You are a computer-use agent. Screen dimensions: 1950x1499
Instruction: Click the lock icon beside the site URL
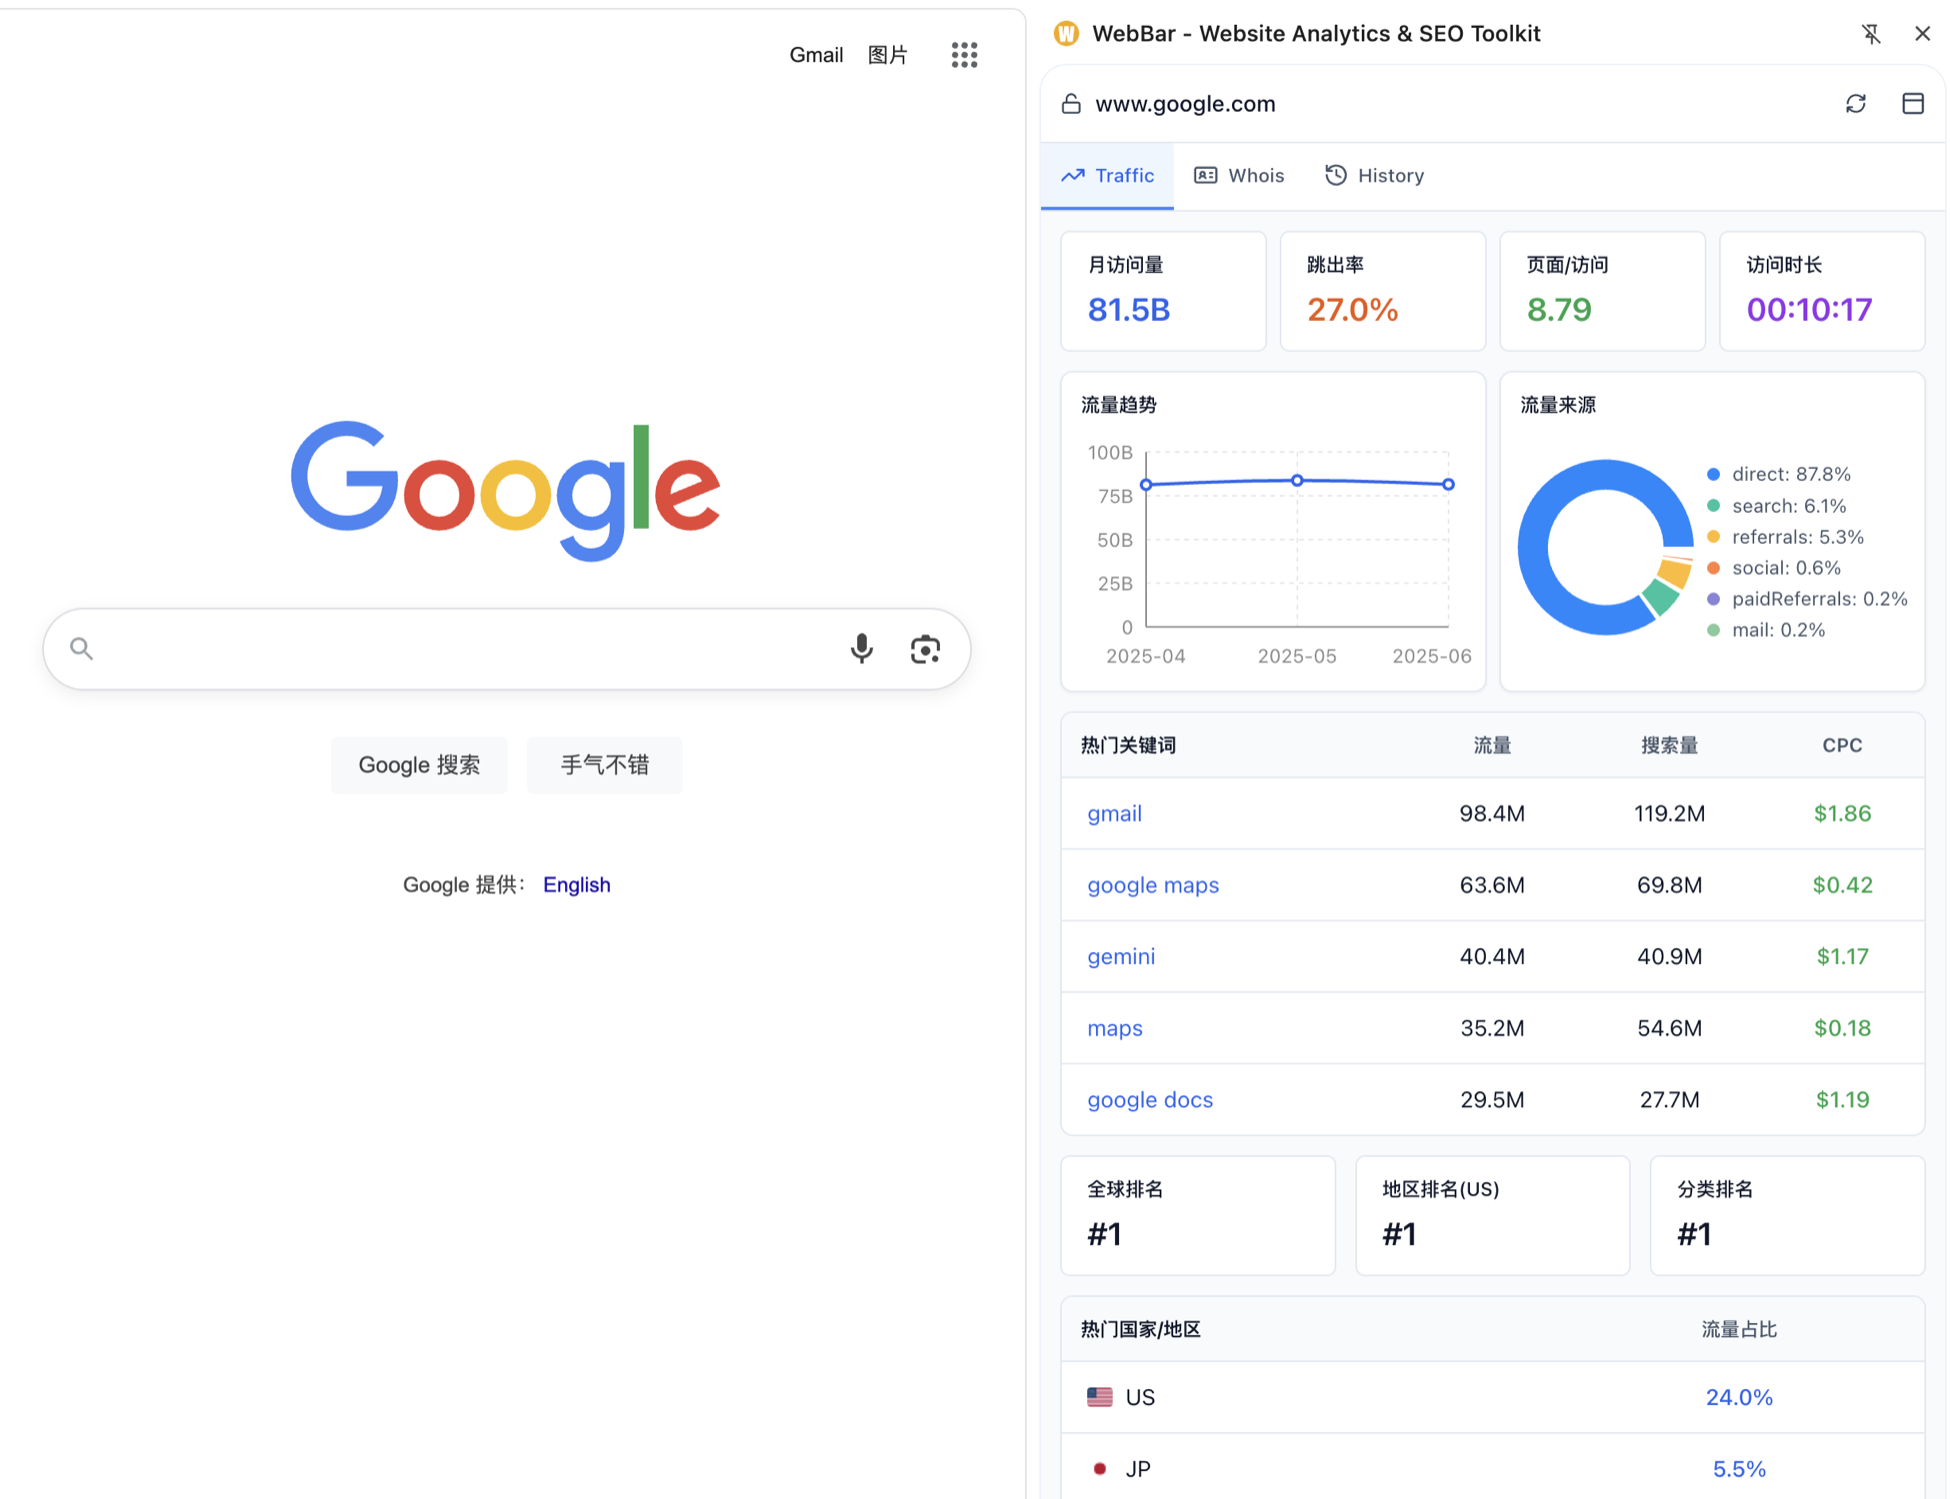(x=1071, y=104)
